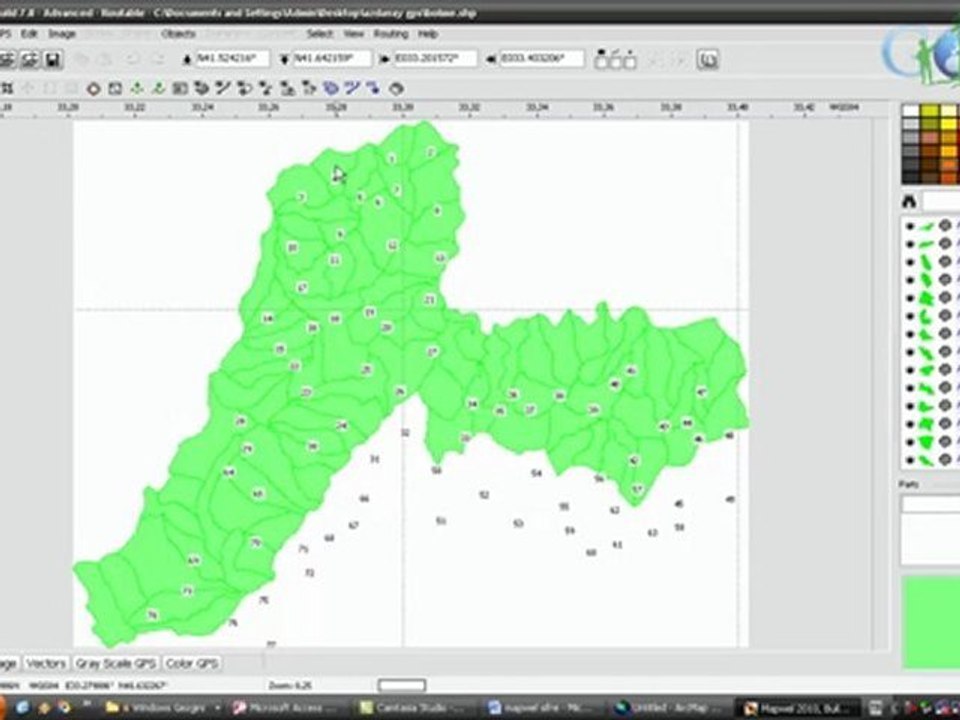
Task: Select the white color swatch in the palette
Action: [911, 111]
